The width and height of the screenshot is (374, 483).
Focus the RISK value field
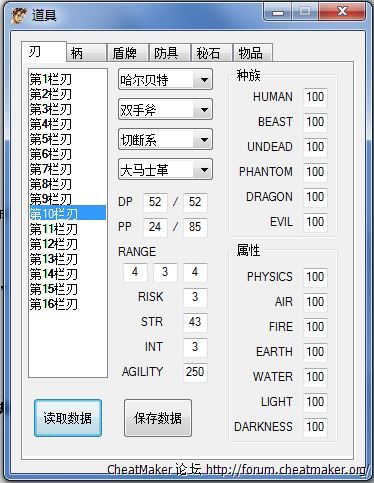click(x=195, y=297)
